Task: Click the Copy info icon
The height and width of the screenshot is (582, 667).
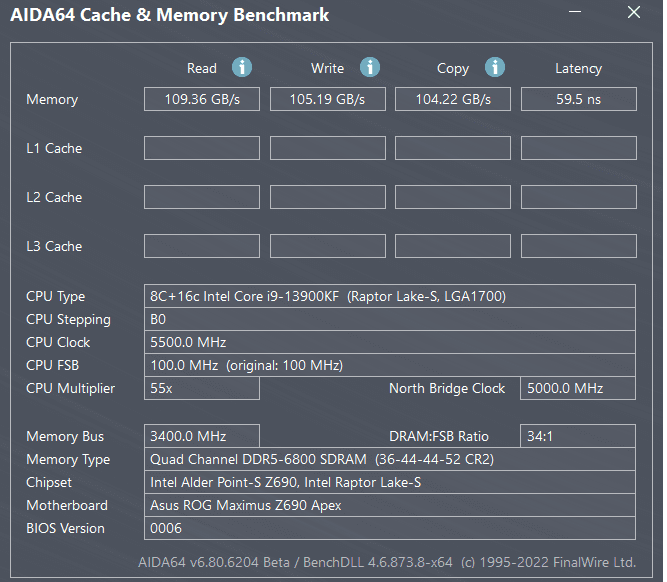Action: 495,67
